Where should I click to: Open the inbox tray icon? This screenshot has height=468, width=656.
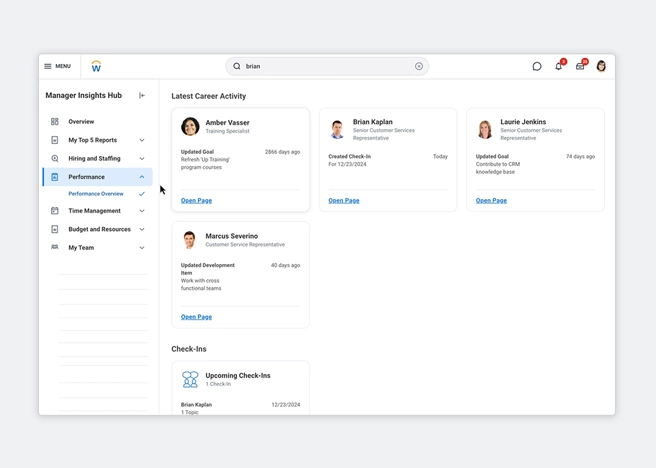[580, 66]
